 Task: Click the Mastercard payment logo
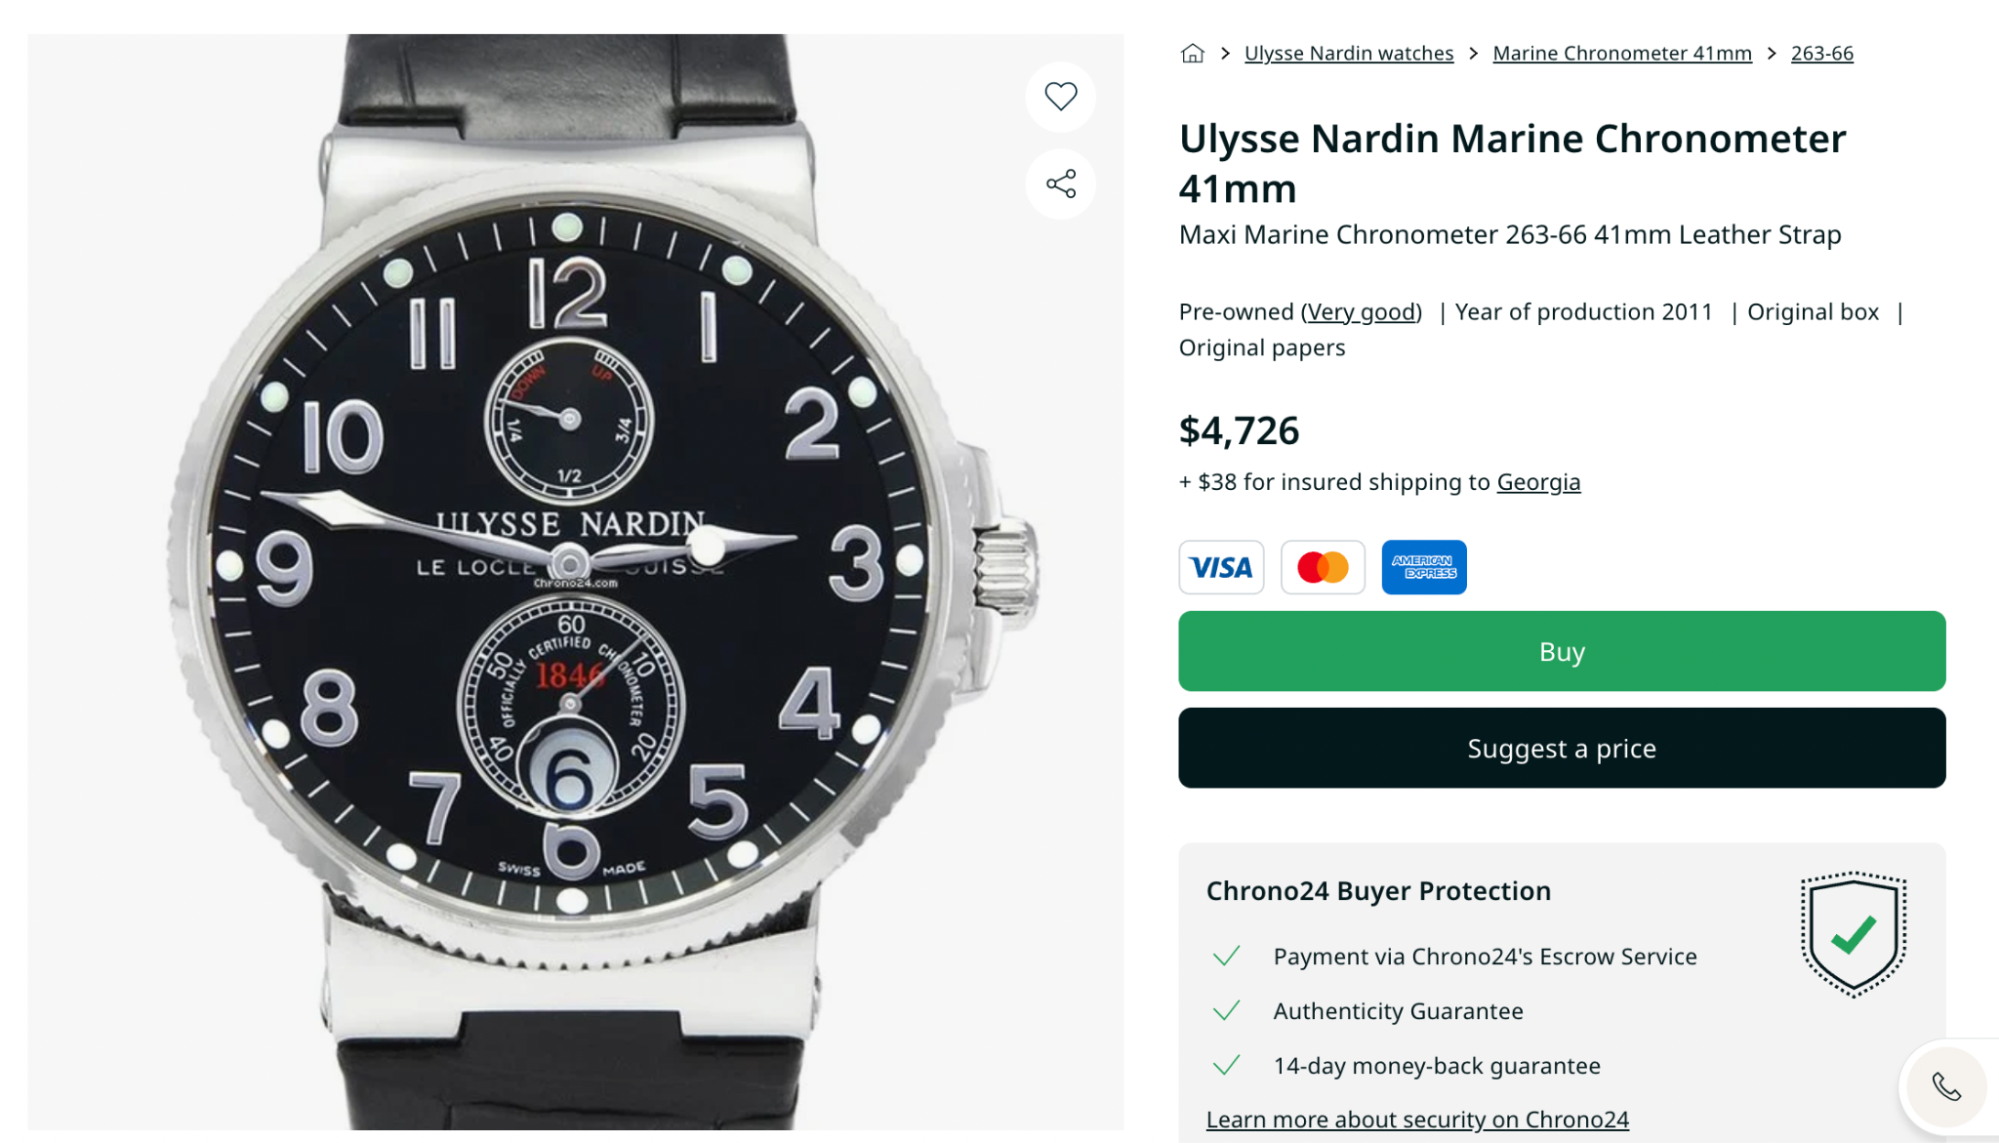coord(1322,567)
